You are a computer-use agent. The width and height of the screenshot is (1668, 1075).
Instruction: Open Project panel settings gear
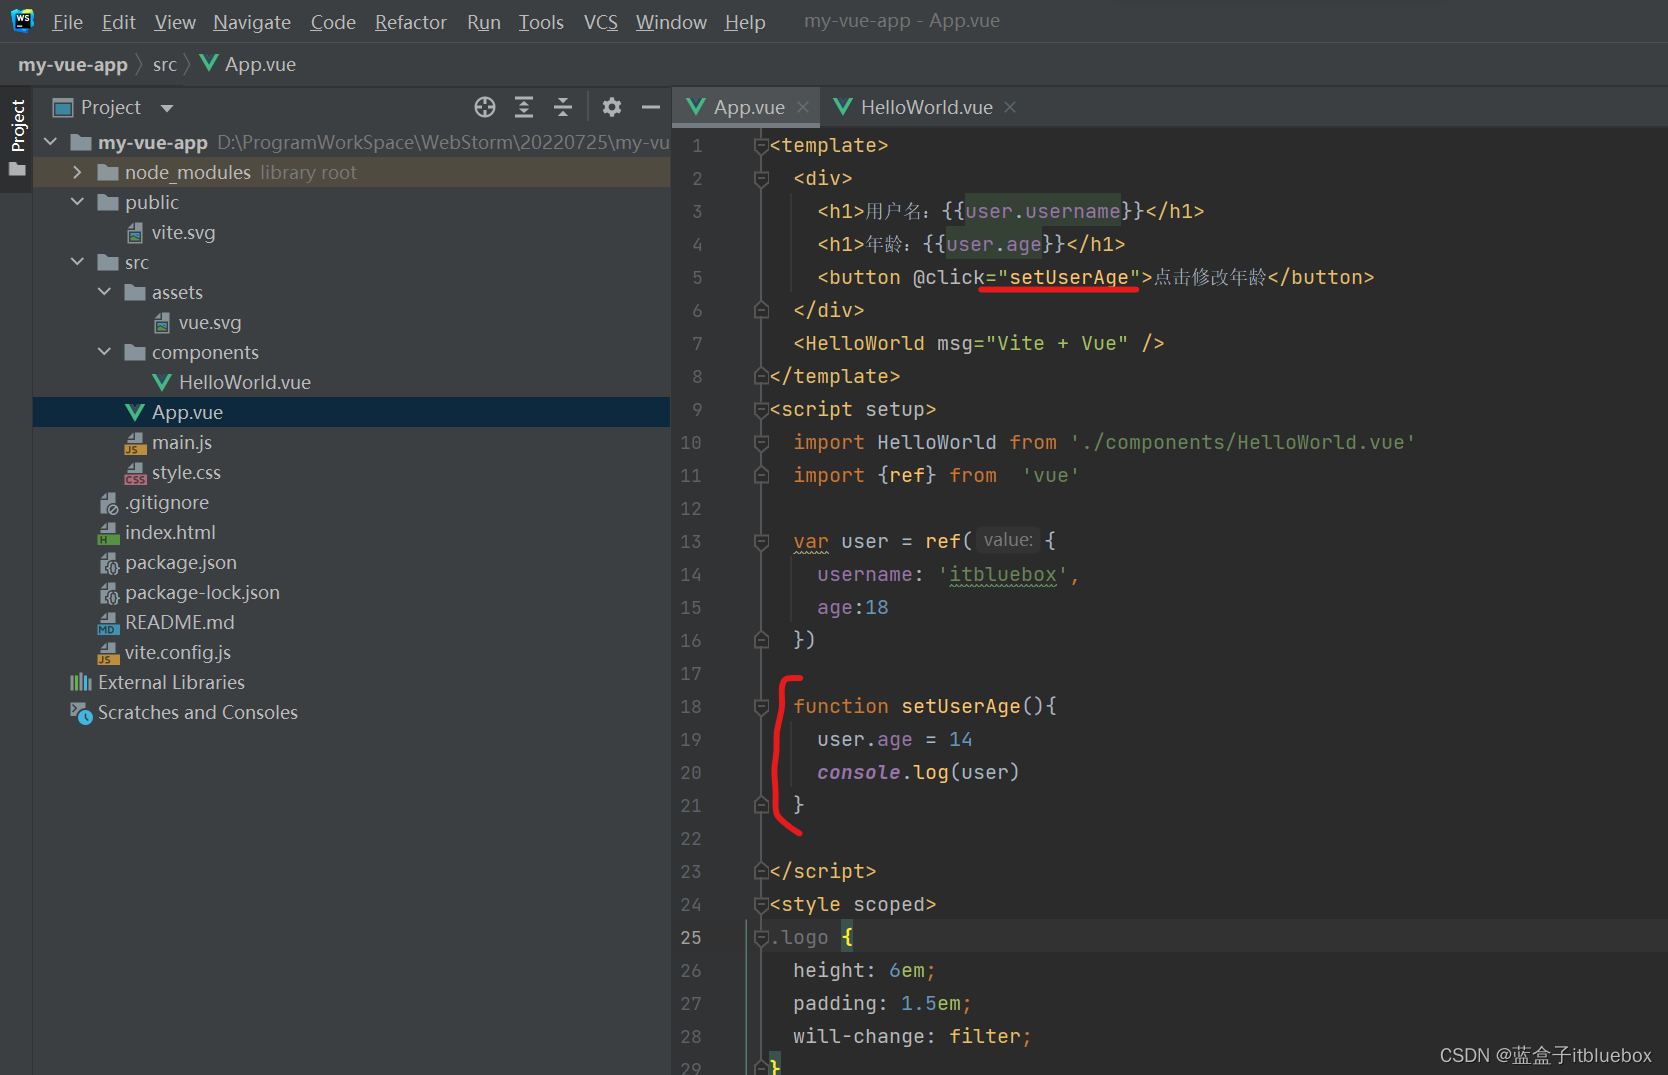point(612,107)
